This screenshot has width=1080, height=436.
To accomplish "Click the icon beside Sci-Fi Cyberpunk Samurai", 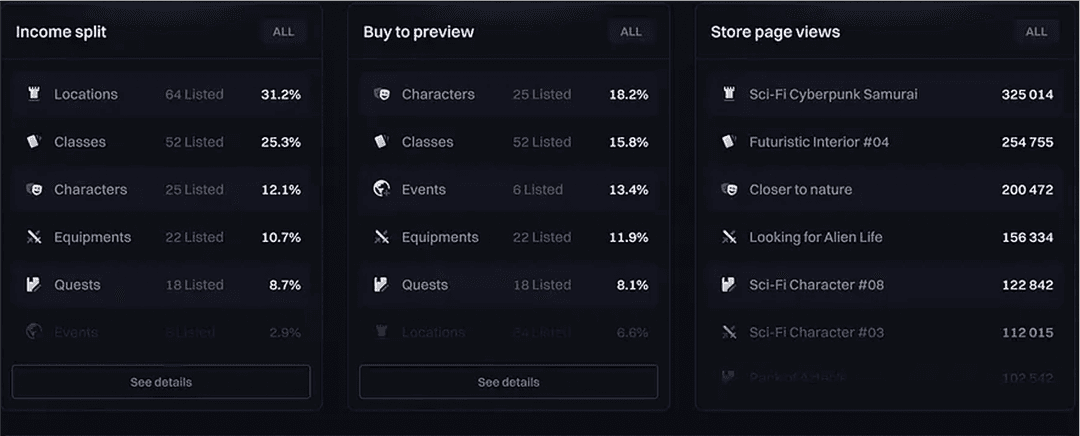I will [729, 94].
